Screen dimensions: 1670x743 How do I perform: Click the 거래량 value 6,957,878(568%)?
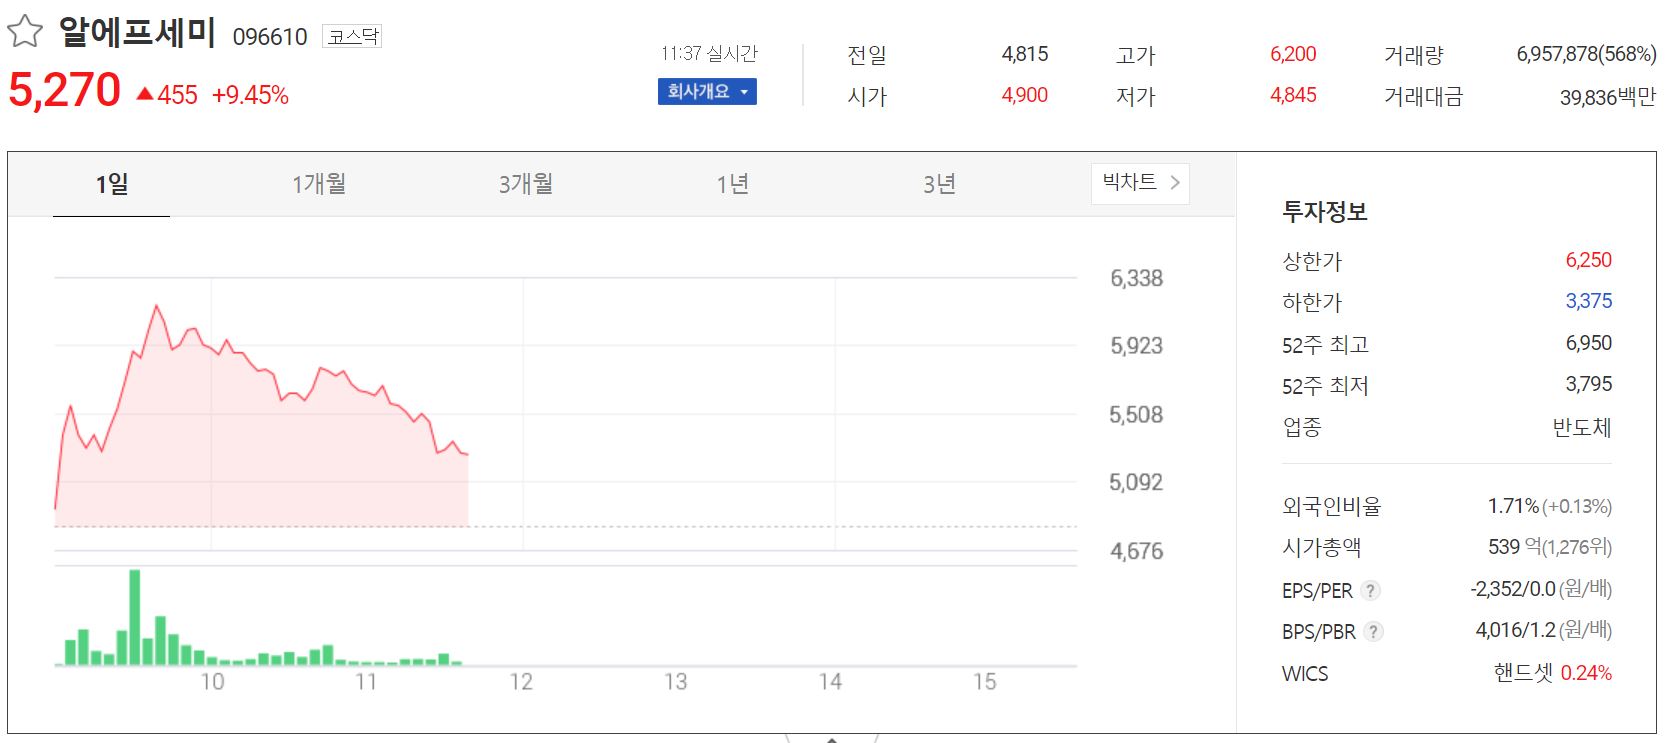(1586, 54)
